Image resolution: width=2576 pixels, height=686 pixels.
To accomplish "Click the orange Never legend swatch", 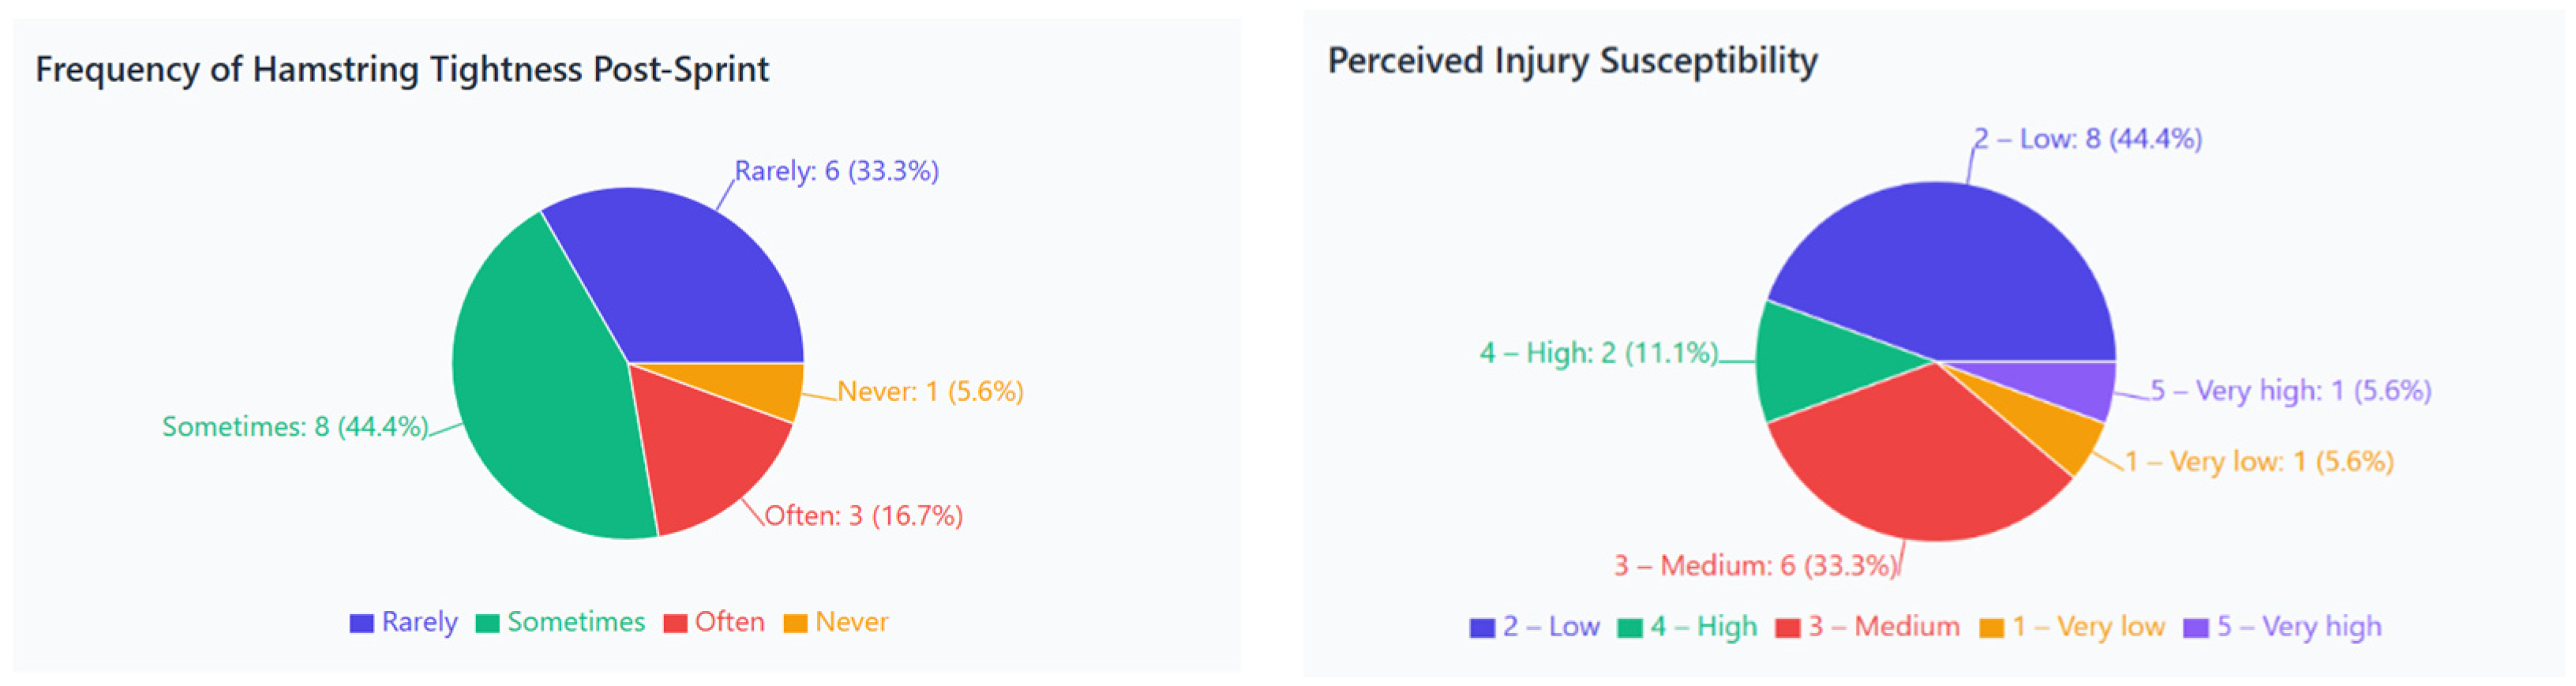I will click(x=795, y=623).
